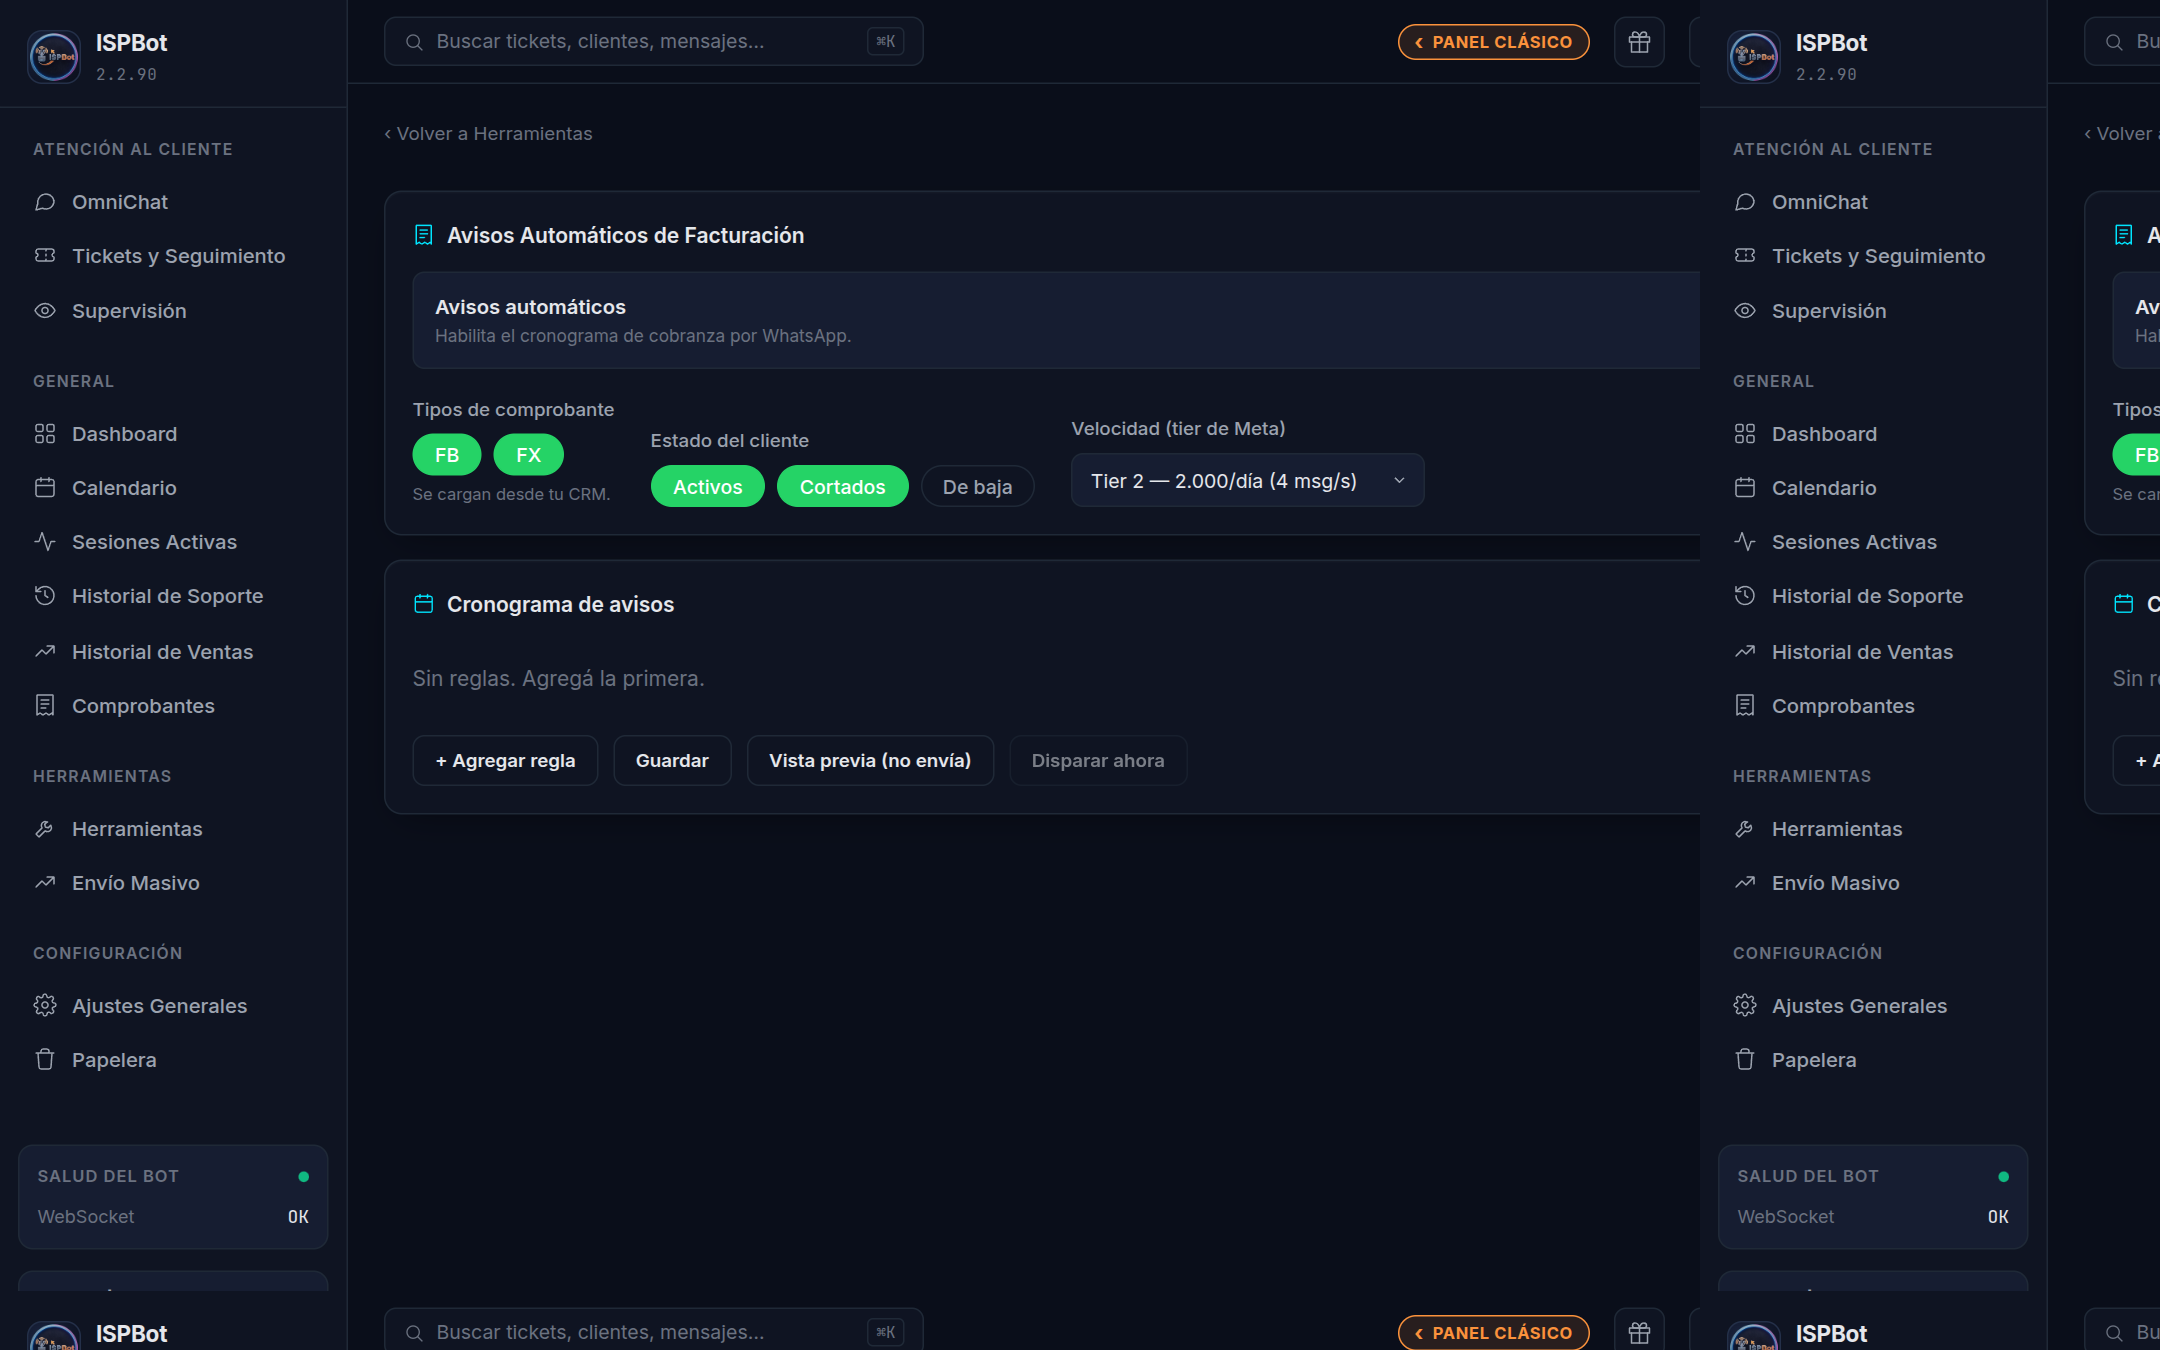Select Historial de Soporte in right sidebar copy
The image size is (2160, 1350).
tap(1873, 596)
